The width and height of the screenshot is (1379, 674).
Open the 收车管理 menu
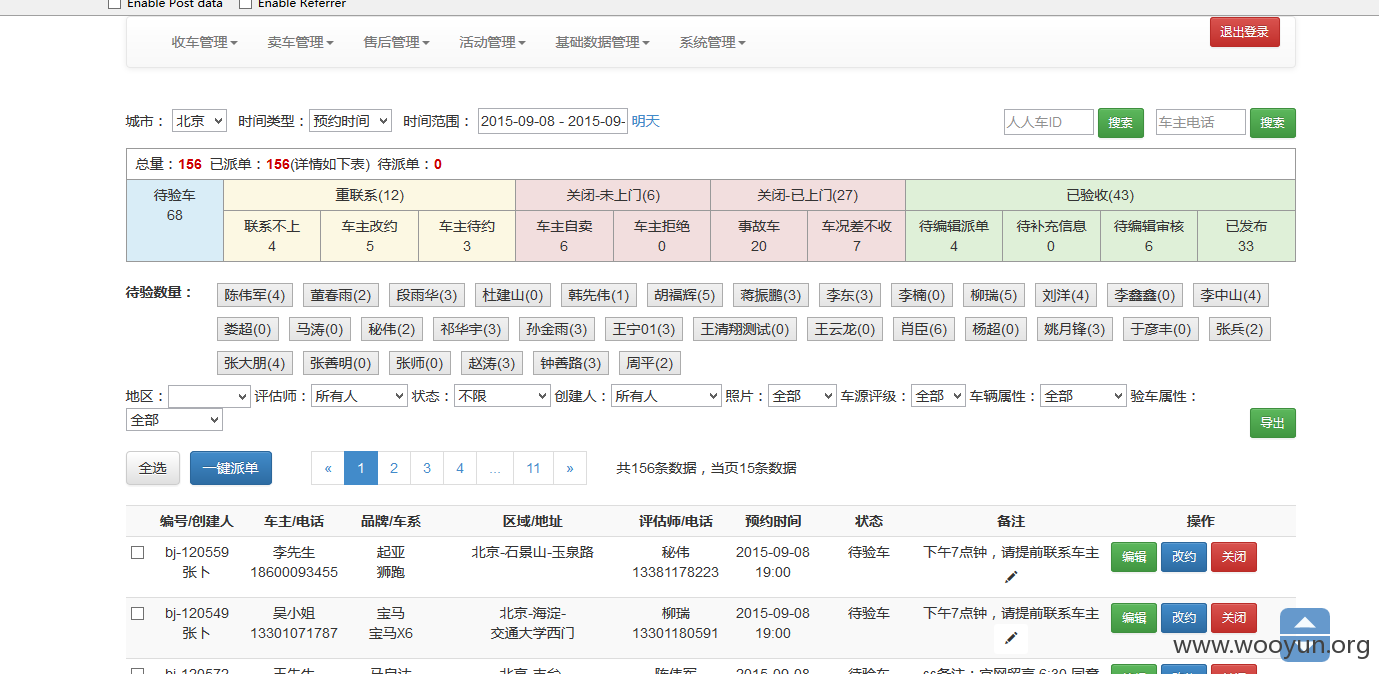coord(204,42)
